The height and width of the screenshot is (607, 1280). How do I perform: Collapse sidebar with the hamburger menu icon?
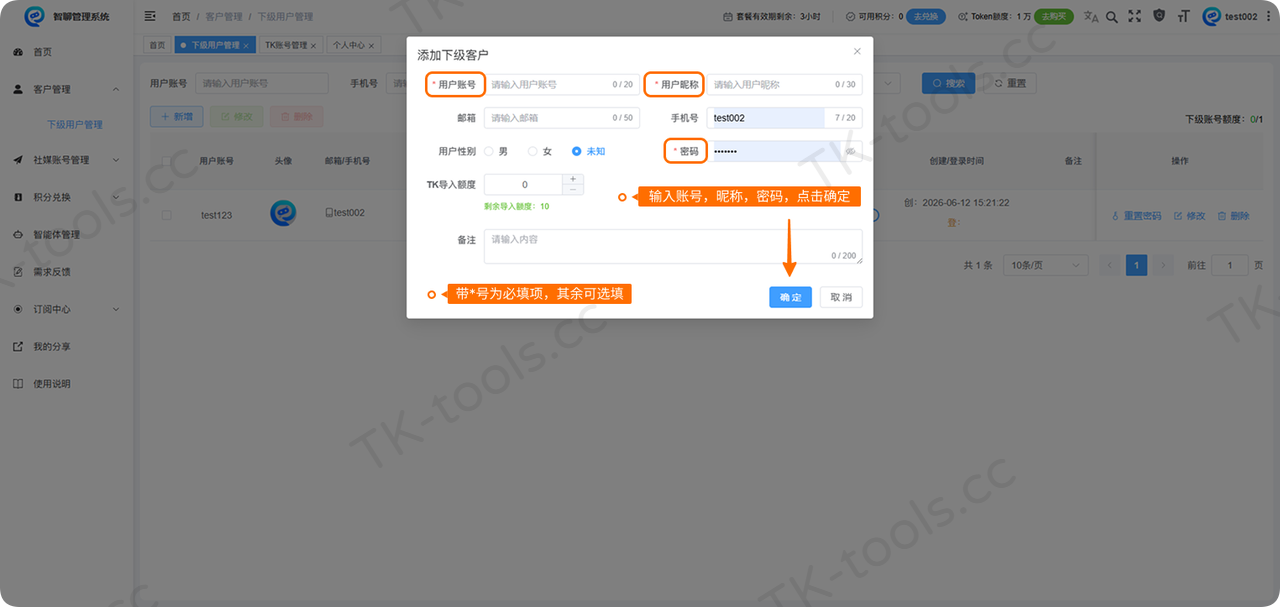click(x=150, y=16)
